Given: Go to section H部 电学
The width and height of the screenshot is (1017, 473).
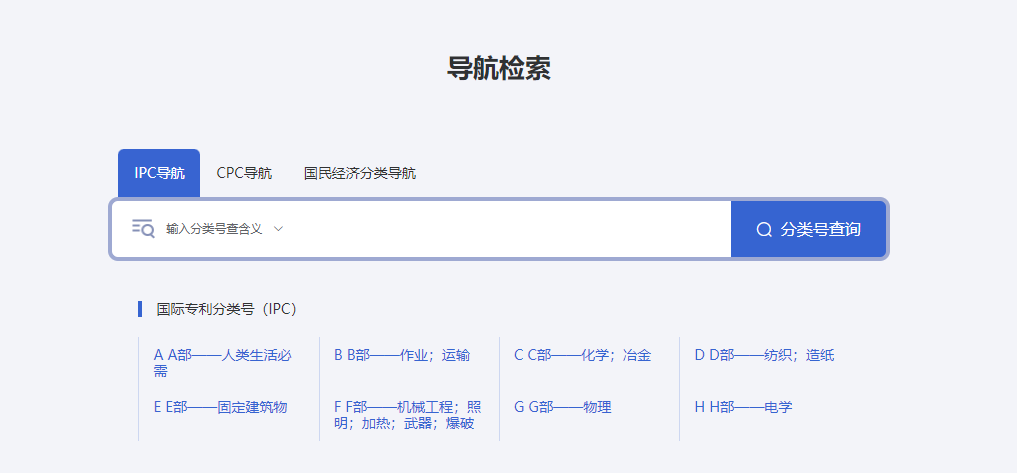Looking at the screenshot, I should click(742, 407).
